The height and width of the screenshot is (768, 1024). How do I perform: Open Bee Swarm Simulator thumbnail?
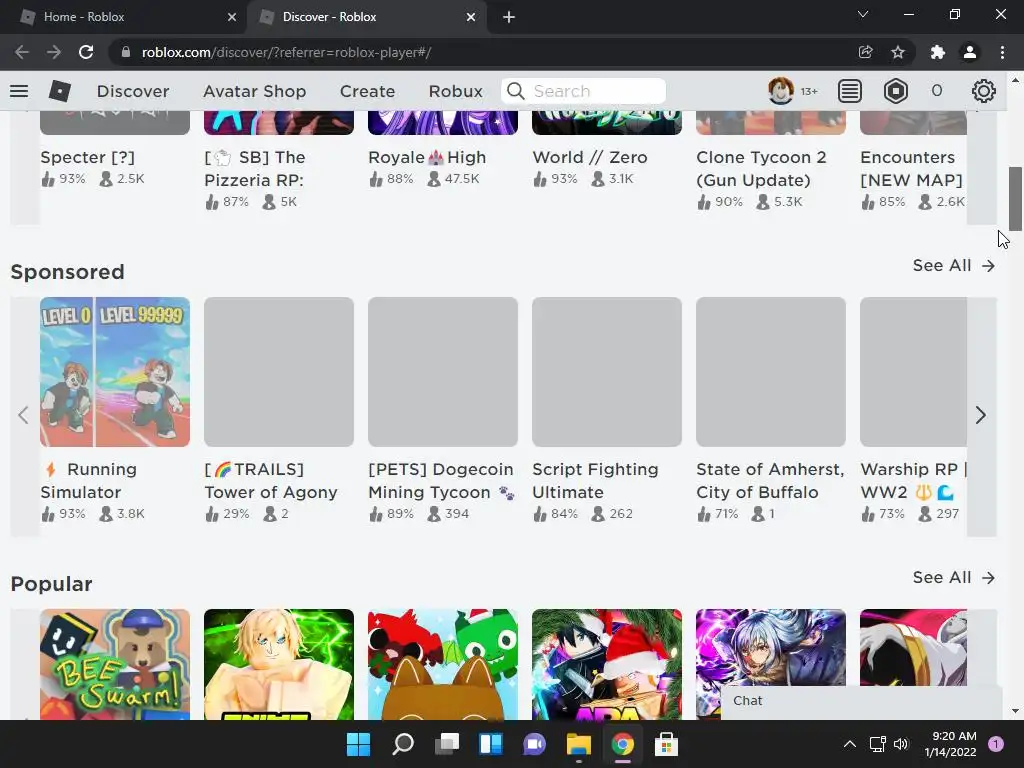(x=115, y=664)
